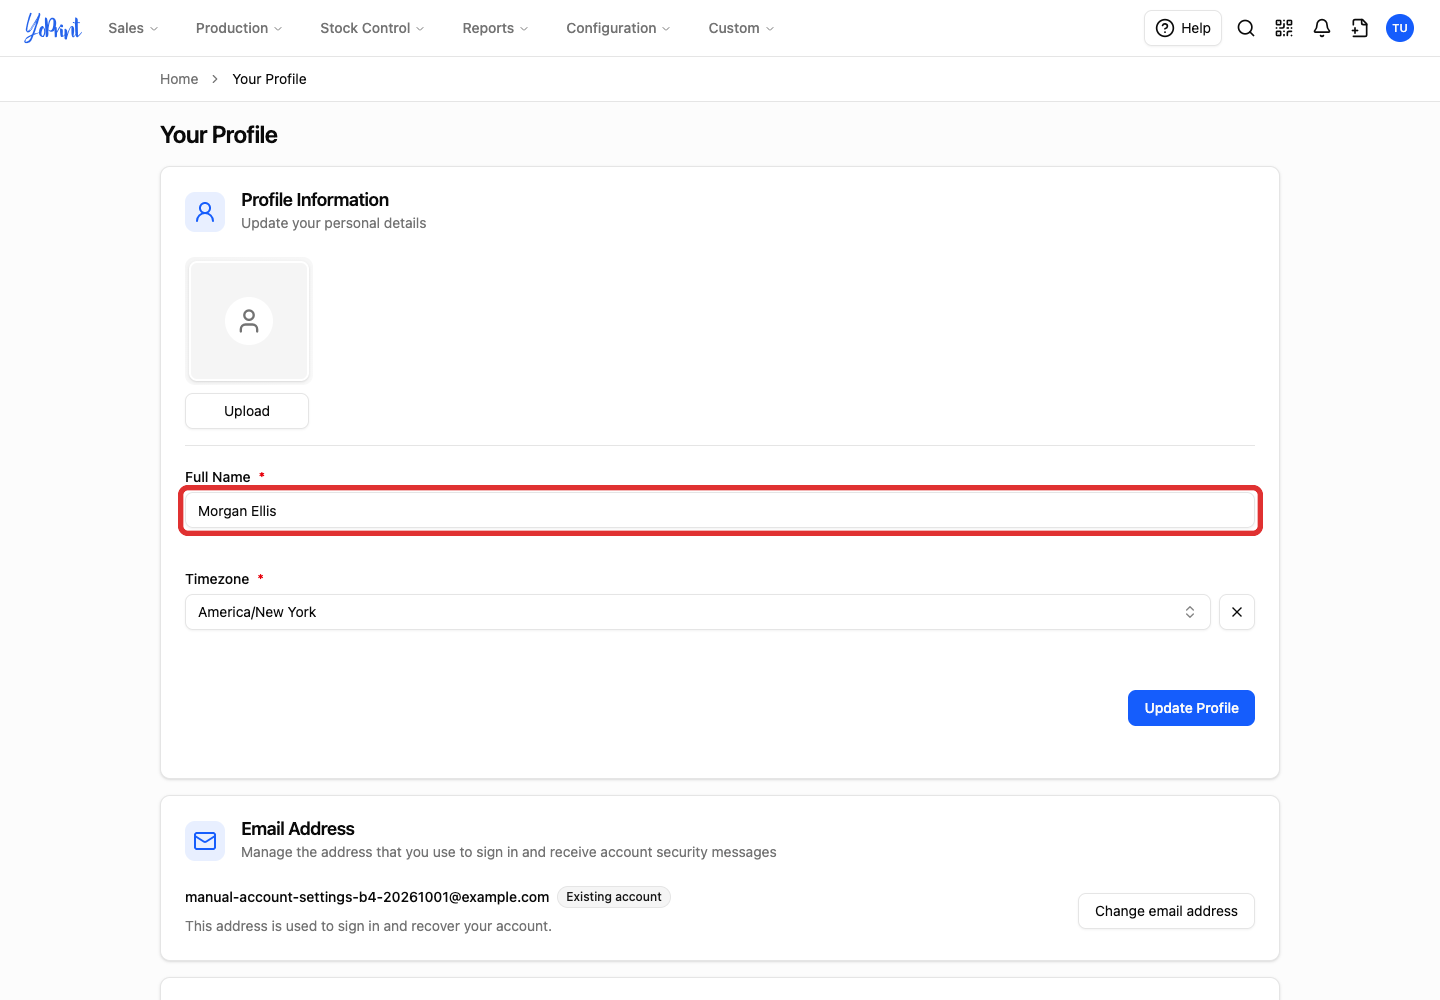Open the TU user avatar menu
Image resolution: width=1440 pixels, height=1000 pixels.
[x=1400, y=28]
